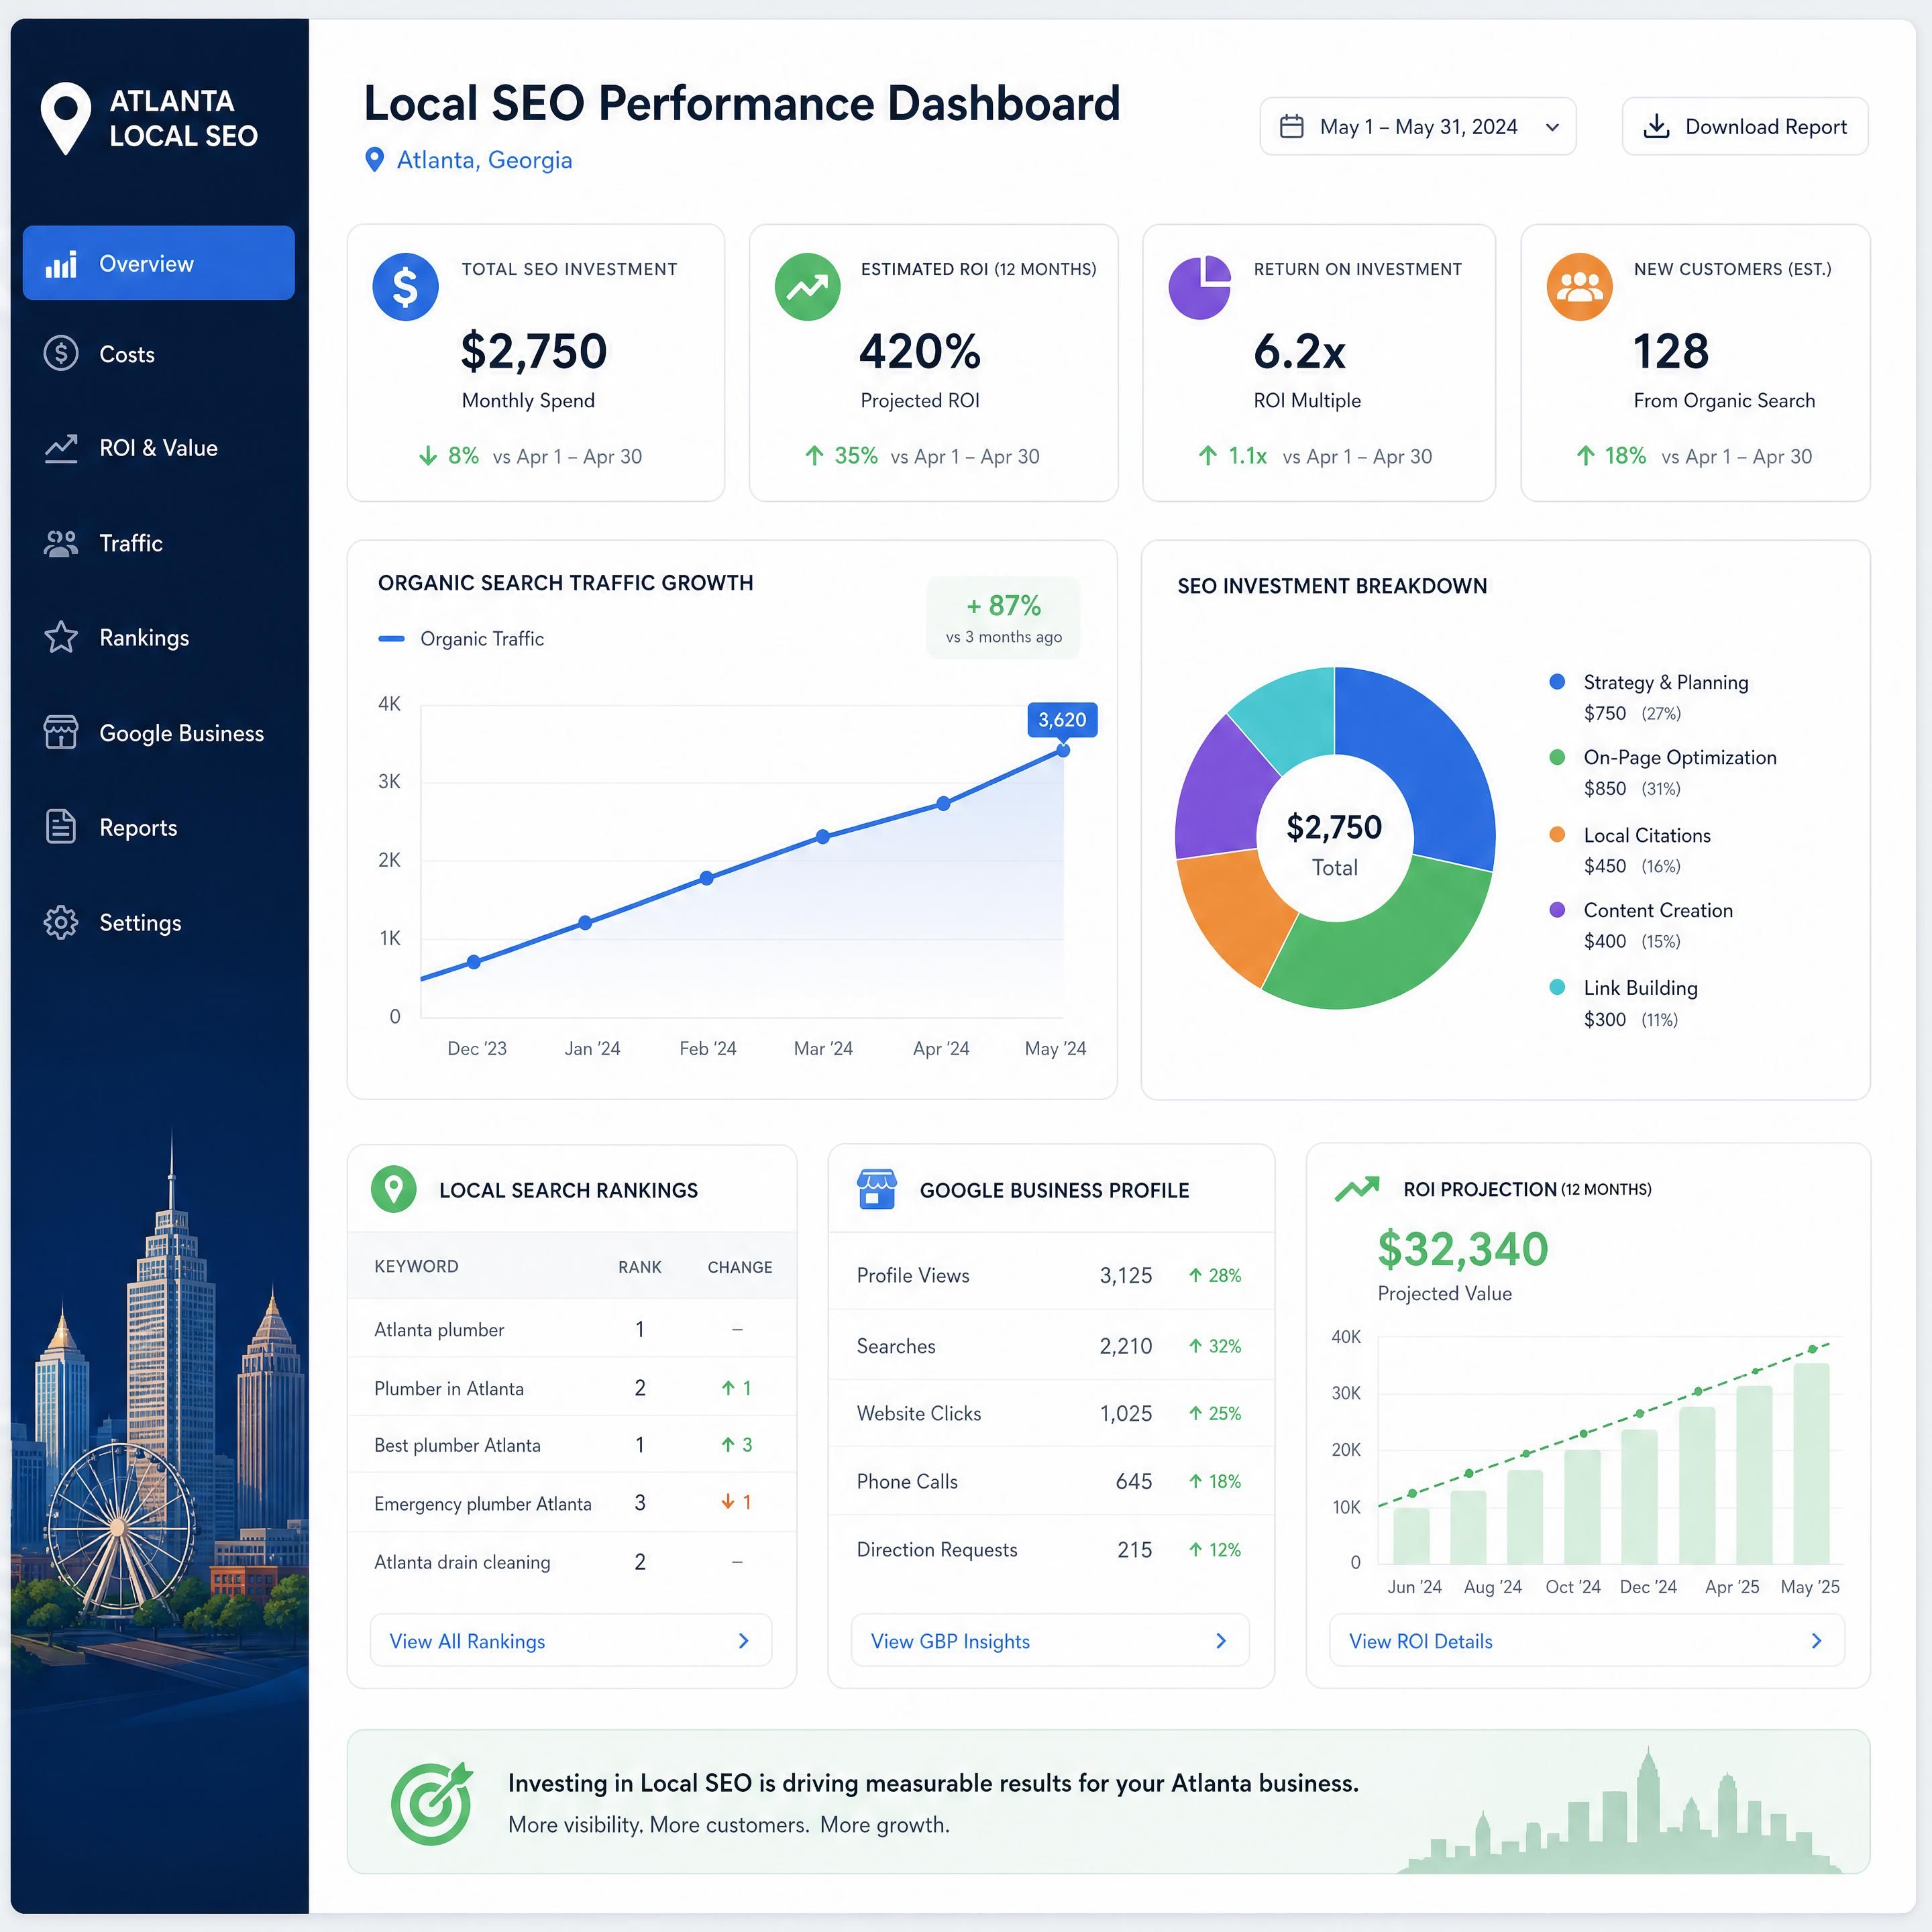Open Rankings from the sidebar

159,637
